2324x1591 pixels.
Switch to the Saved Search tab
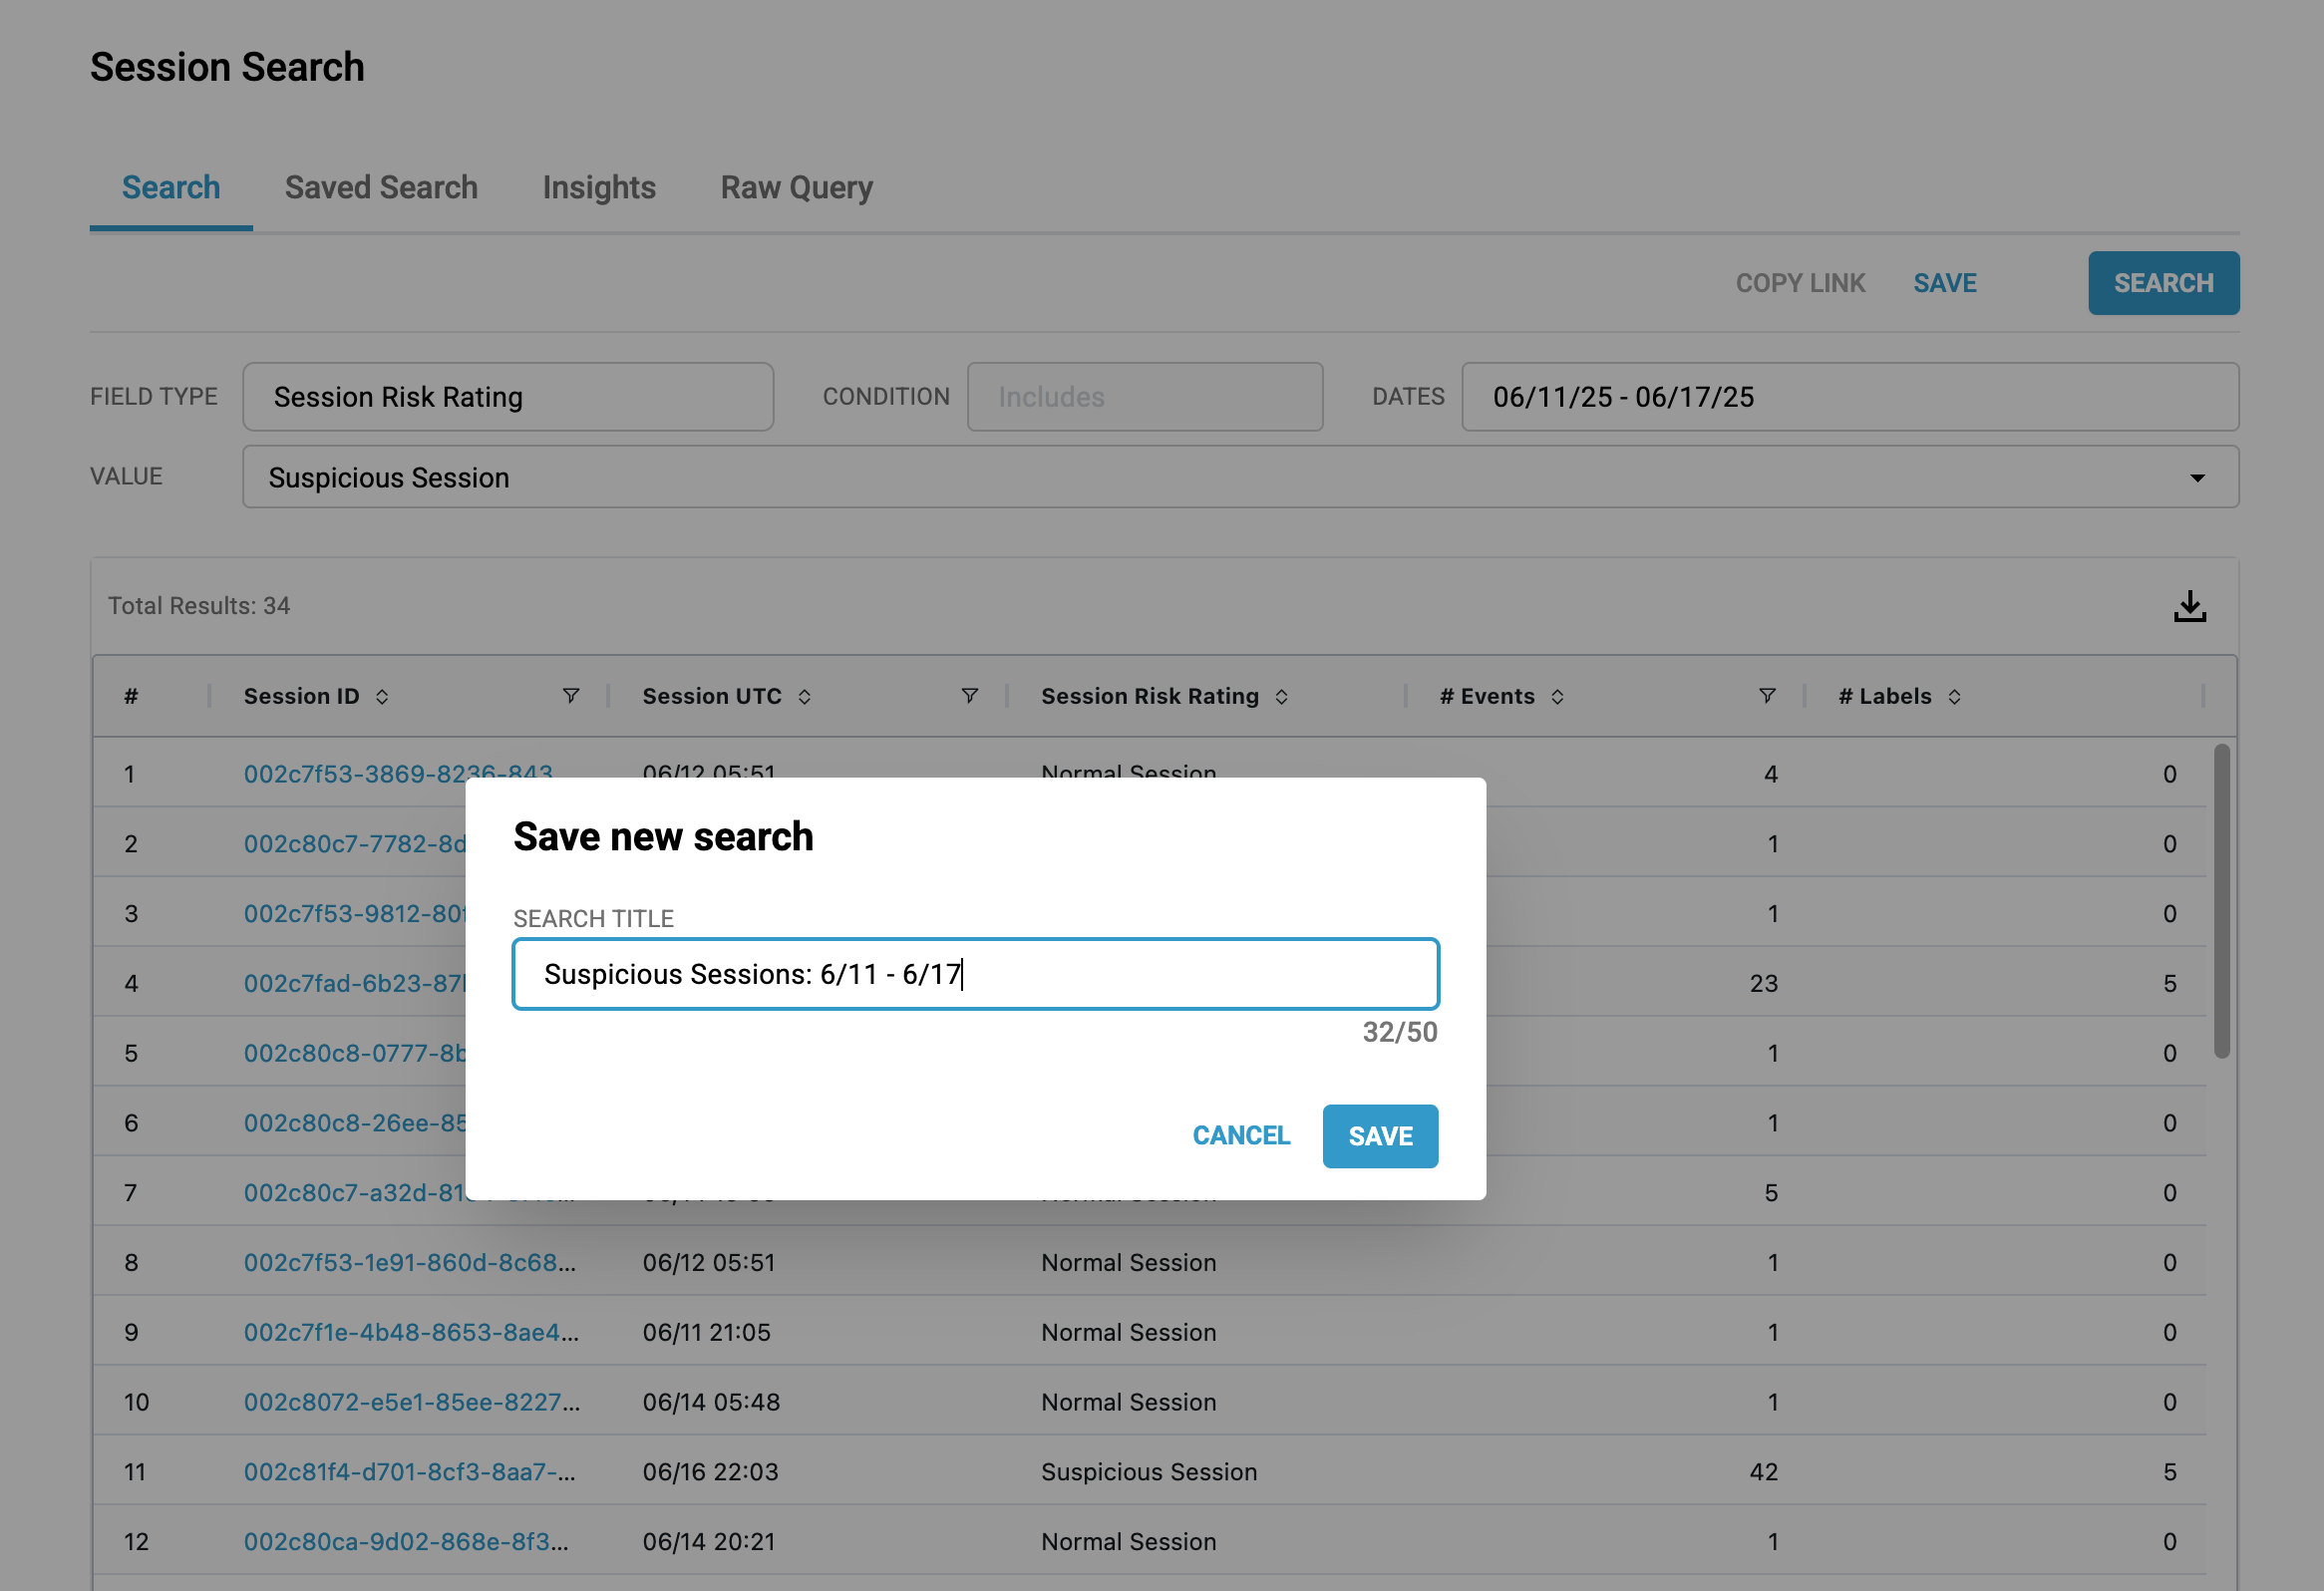(x=381, y=188)
